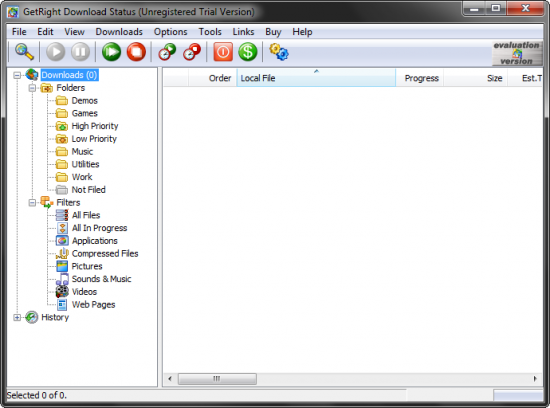Click the red power shutdown toolbar icon

[x=223, y=52]
